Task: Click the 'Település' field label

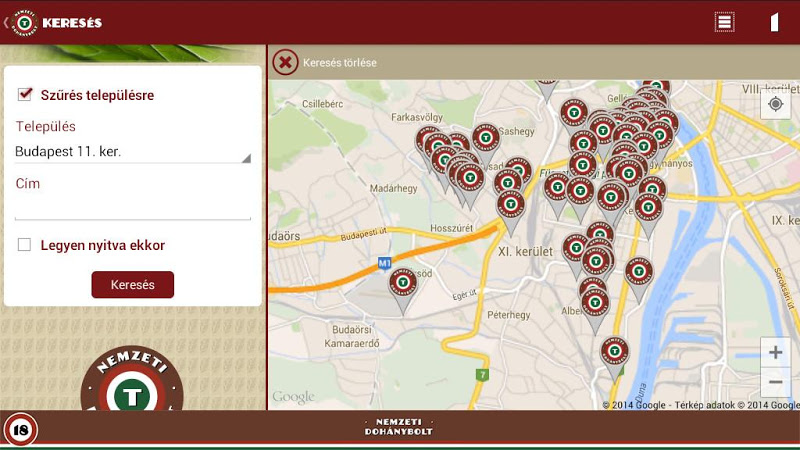Action: [x=45, y=127]
